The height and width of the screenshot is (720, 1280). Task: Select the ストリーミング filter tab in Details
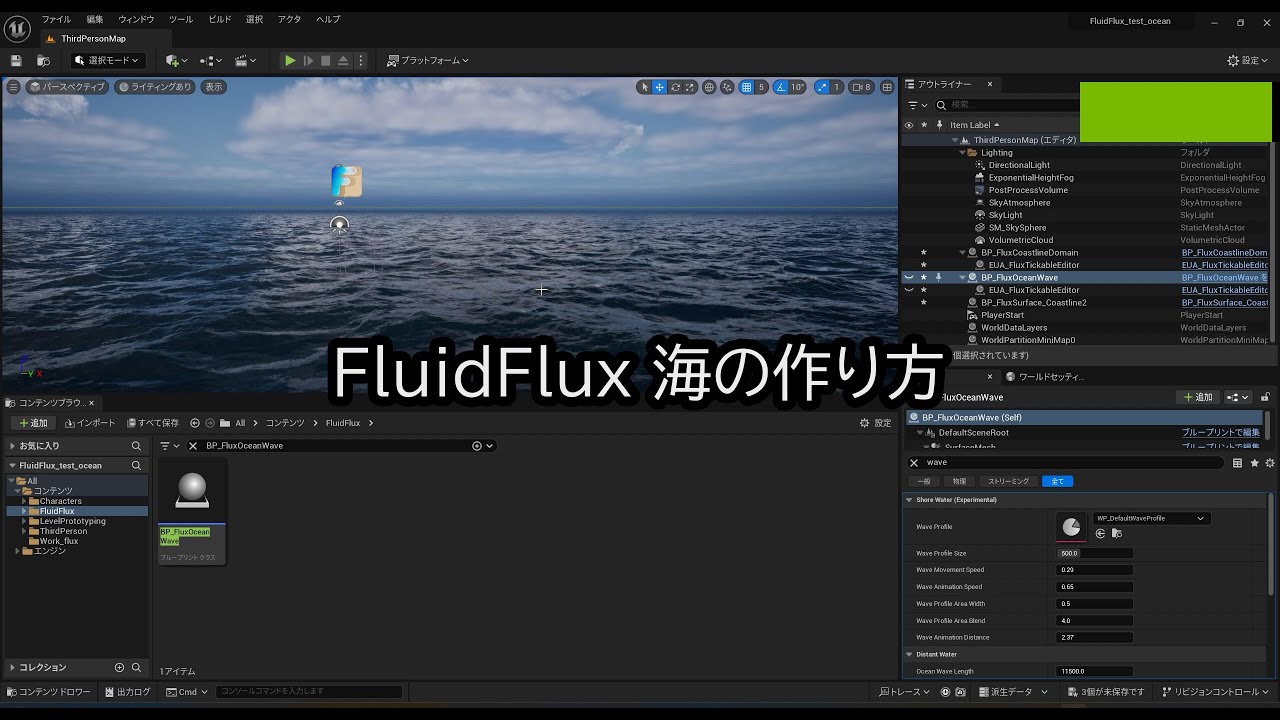point(1008,481)
